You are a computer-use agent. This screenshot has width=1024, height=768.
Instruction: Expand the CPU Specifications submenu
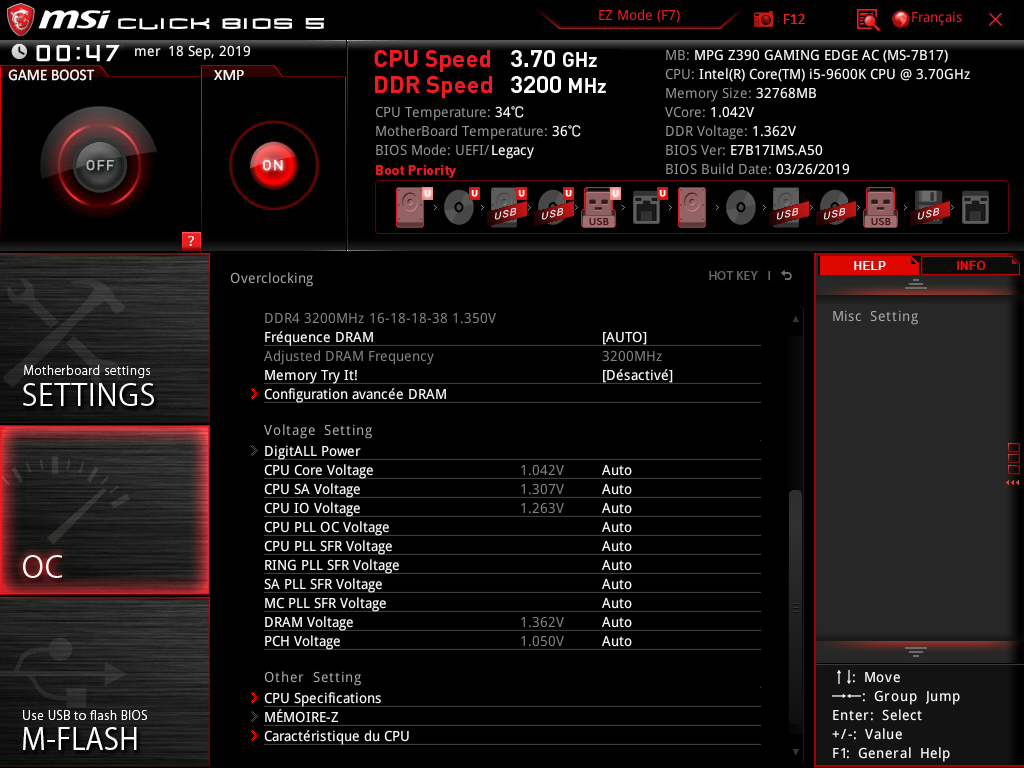click(512, 697)
